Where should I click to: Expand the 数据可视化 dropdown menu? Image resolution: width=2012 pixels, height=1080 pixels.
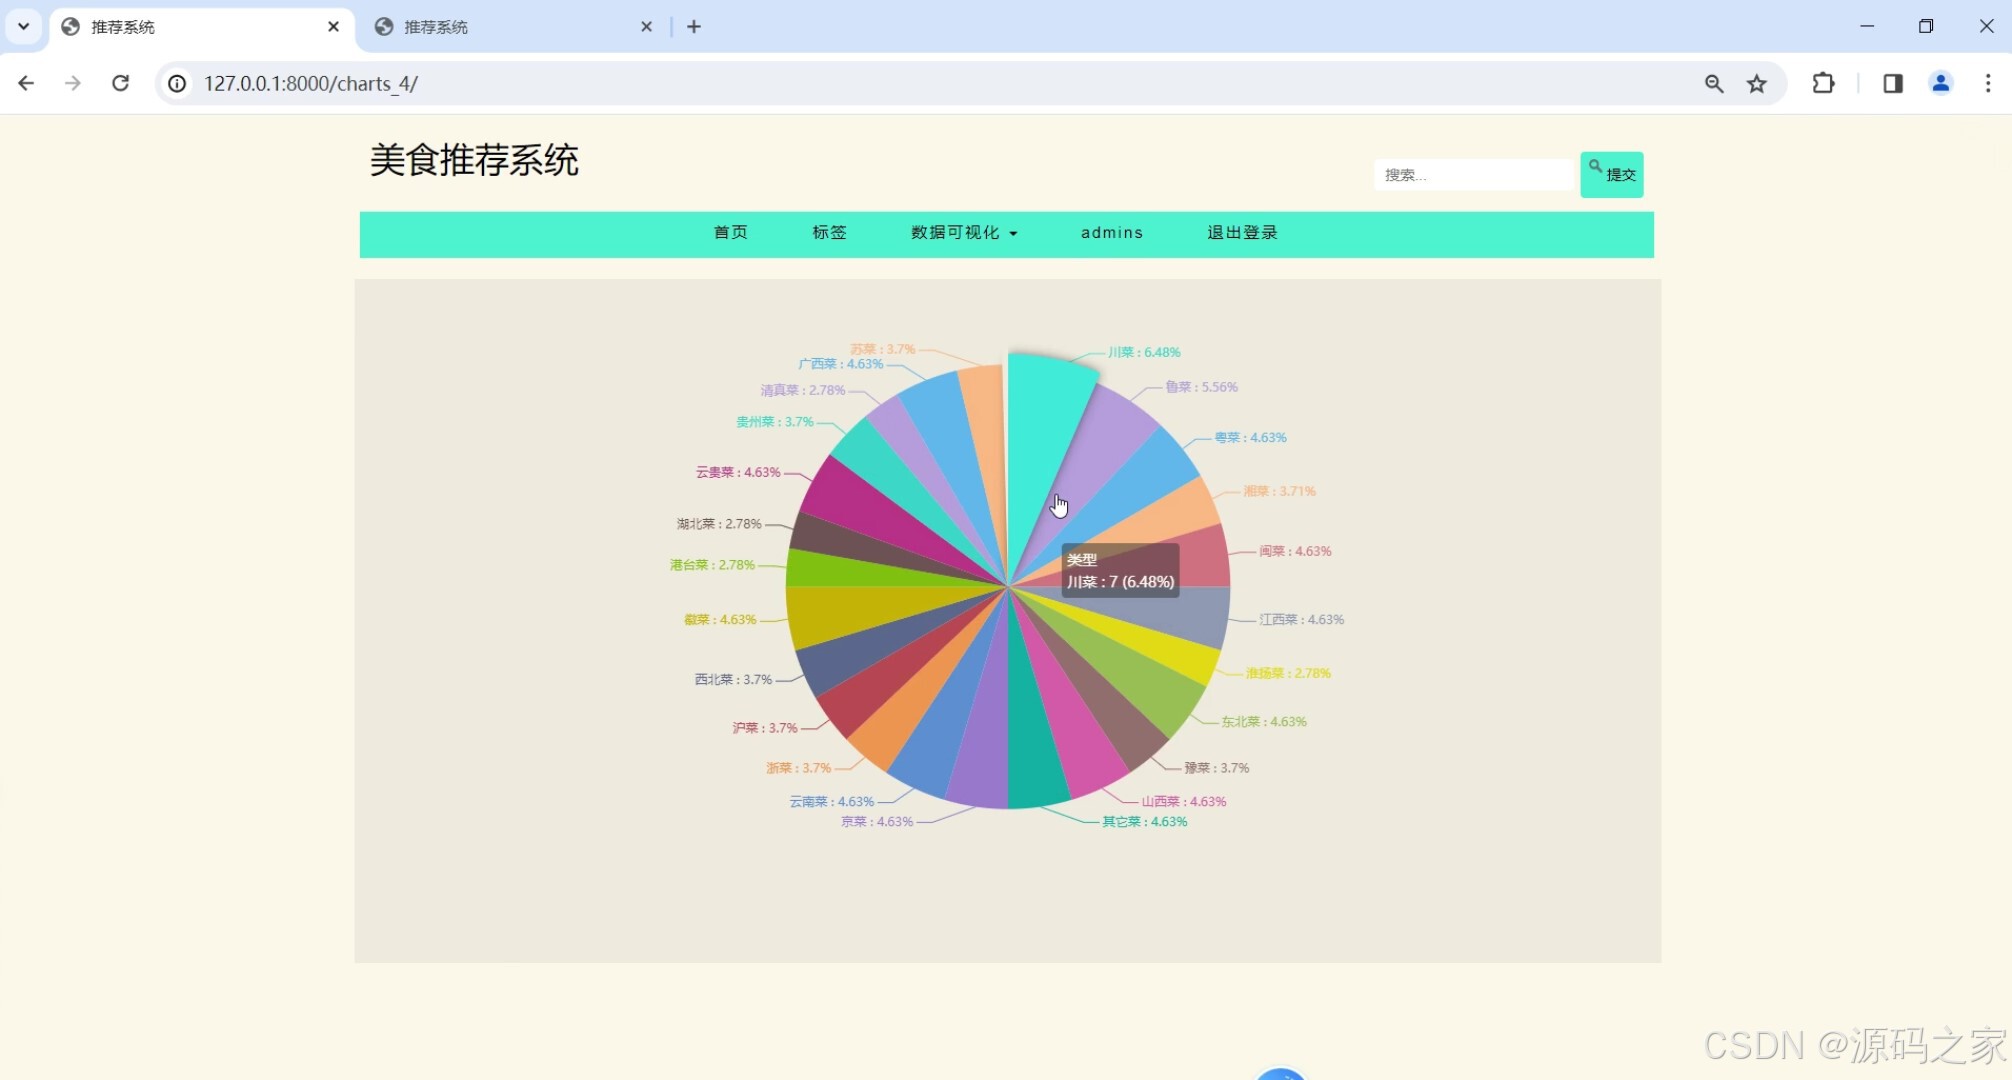point(963,233)
